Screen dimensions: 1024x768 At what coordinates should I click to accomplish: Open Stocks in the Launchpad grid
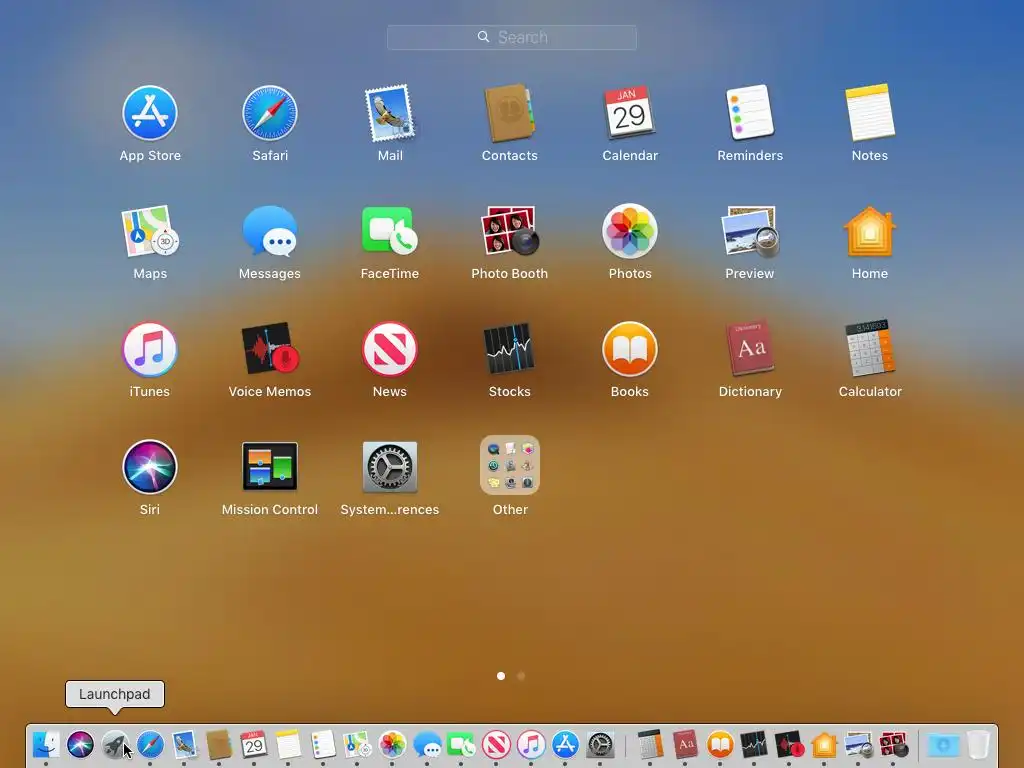[x=509, y=349]
